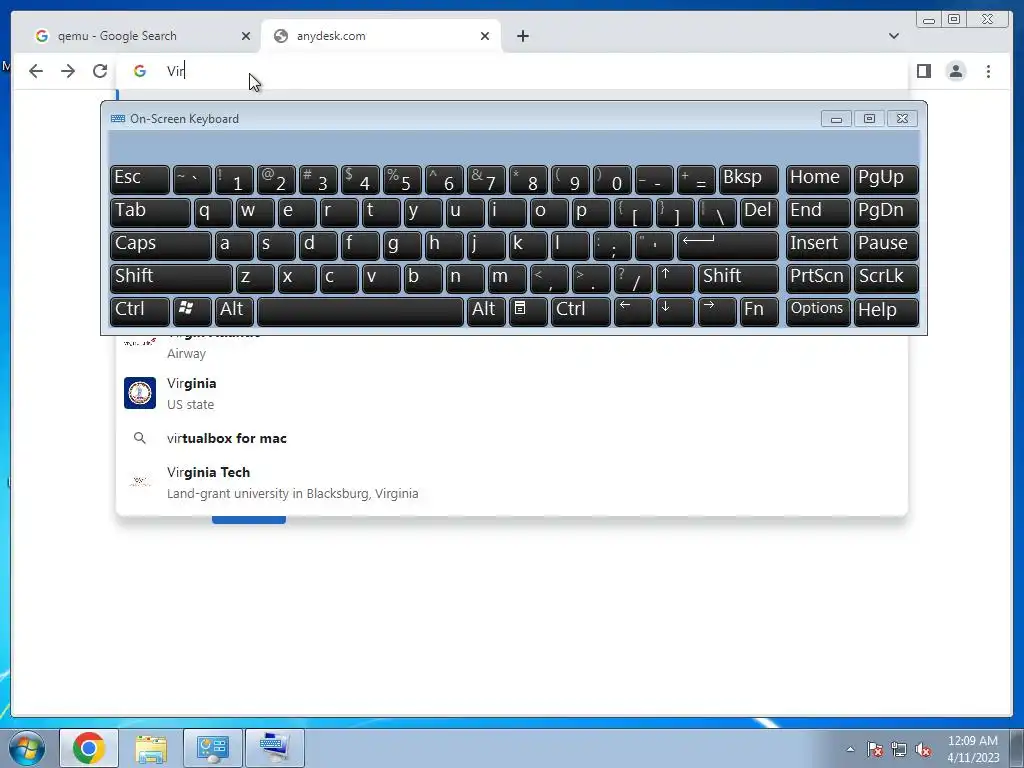Click Chrome's forward arrow
The width and height of the screenshot is (1024, 768).
(x=68, y=71)
